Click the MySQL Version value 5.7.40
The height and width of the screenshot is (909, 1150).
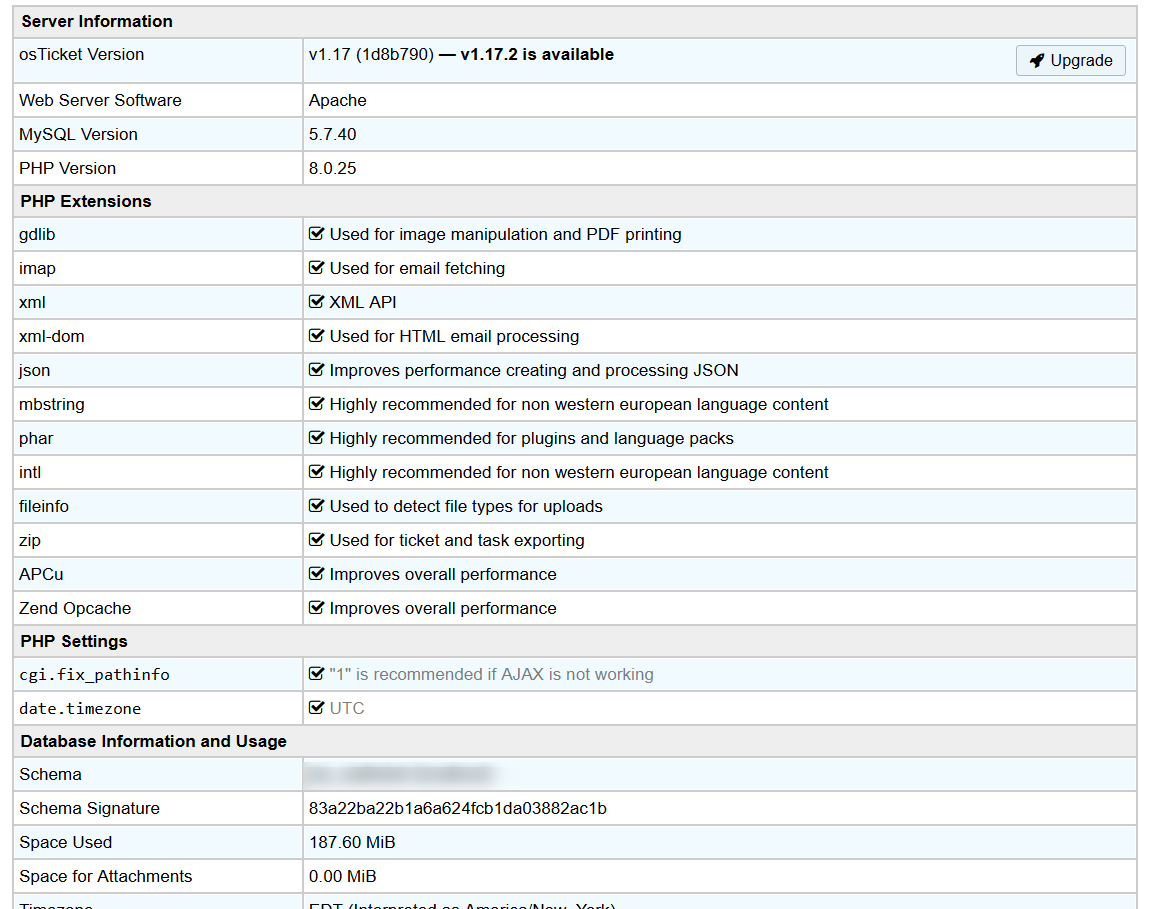332,134
